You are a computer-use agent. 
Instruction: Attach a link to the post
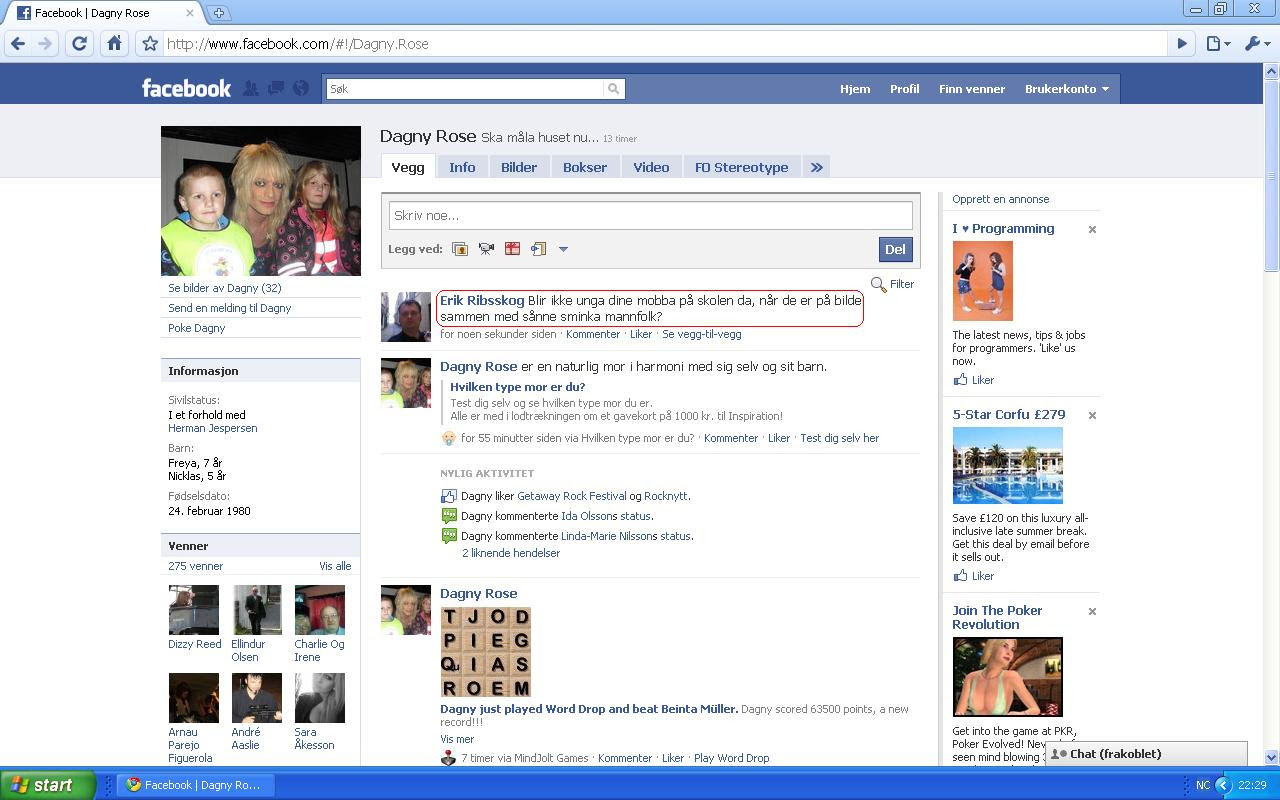pos(538,249)
